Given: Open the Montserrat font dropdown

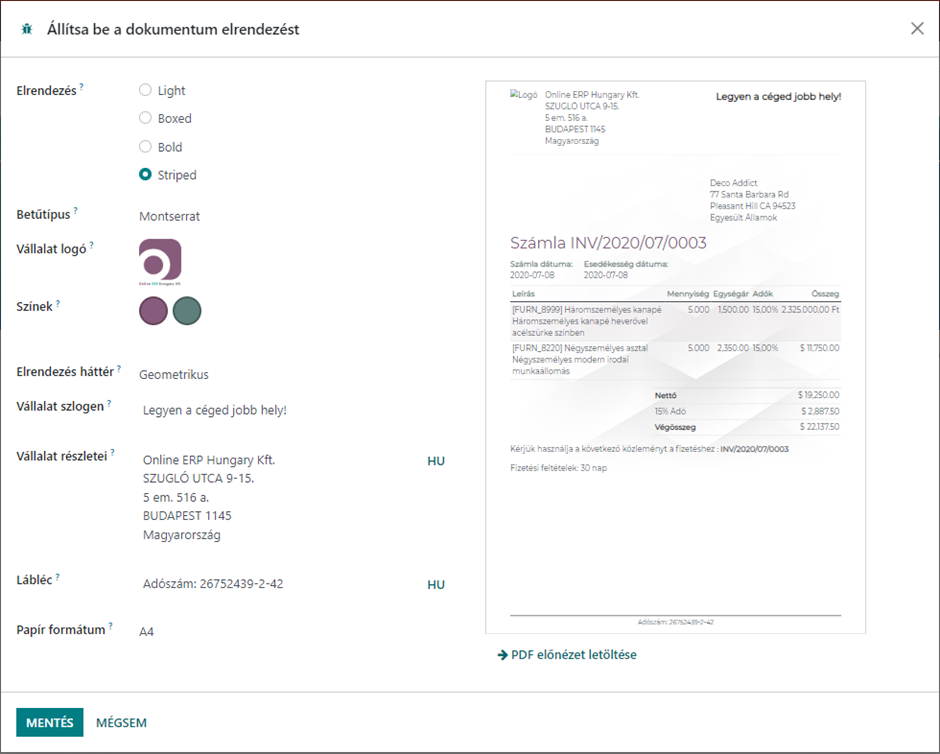Looking at the screenshot, I should coord(176,216).
